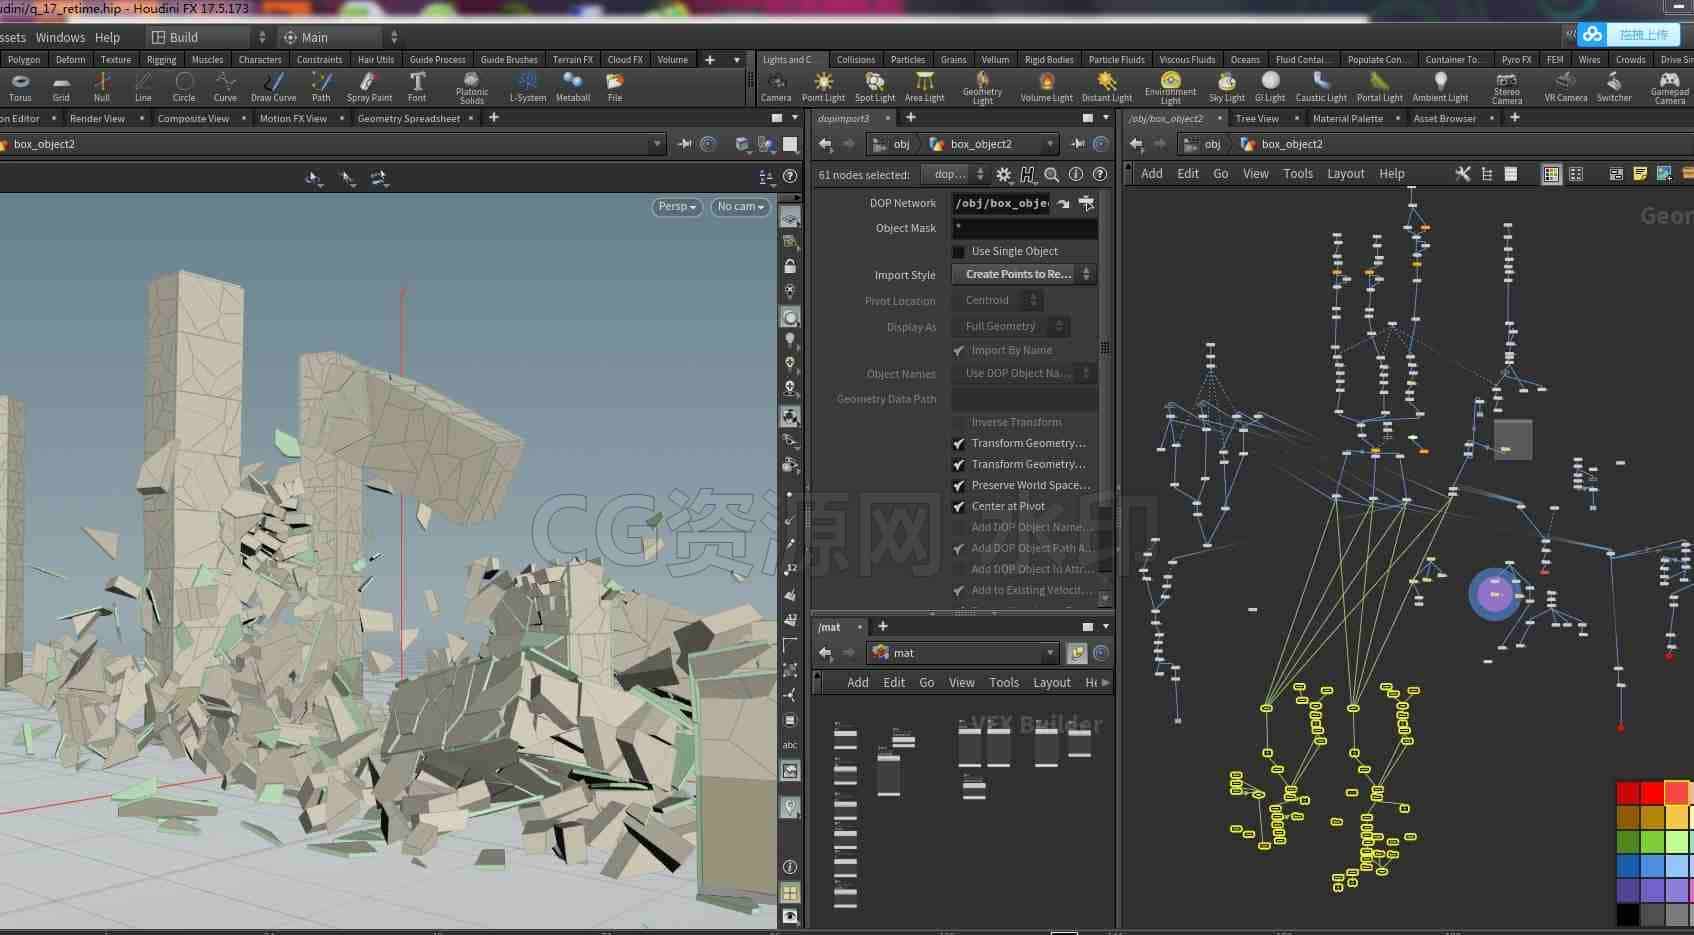Viewport: 1694px width, 935px height.
Task: Create an Environment Light
Action: point(1170,88)
